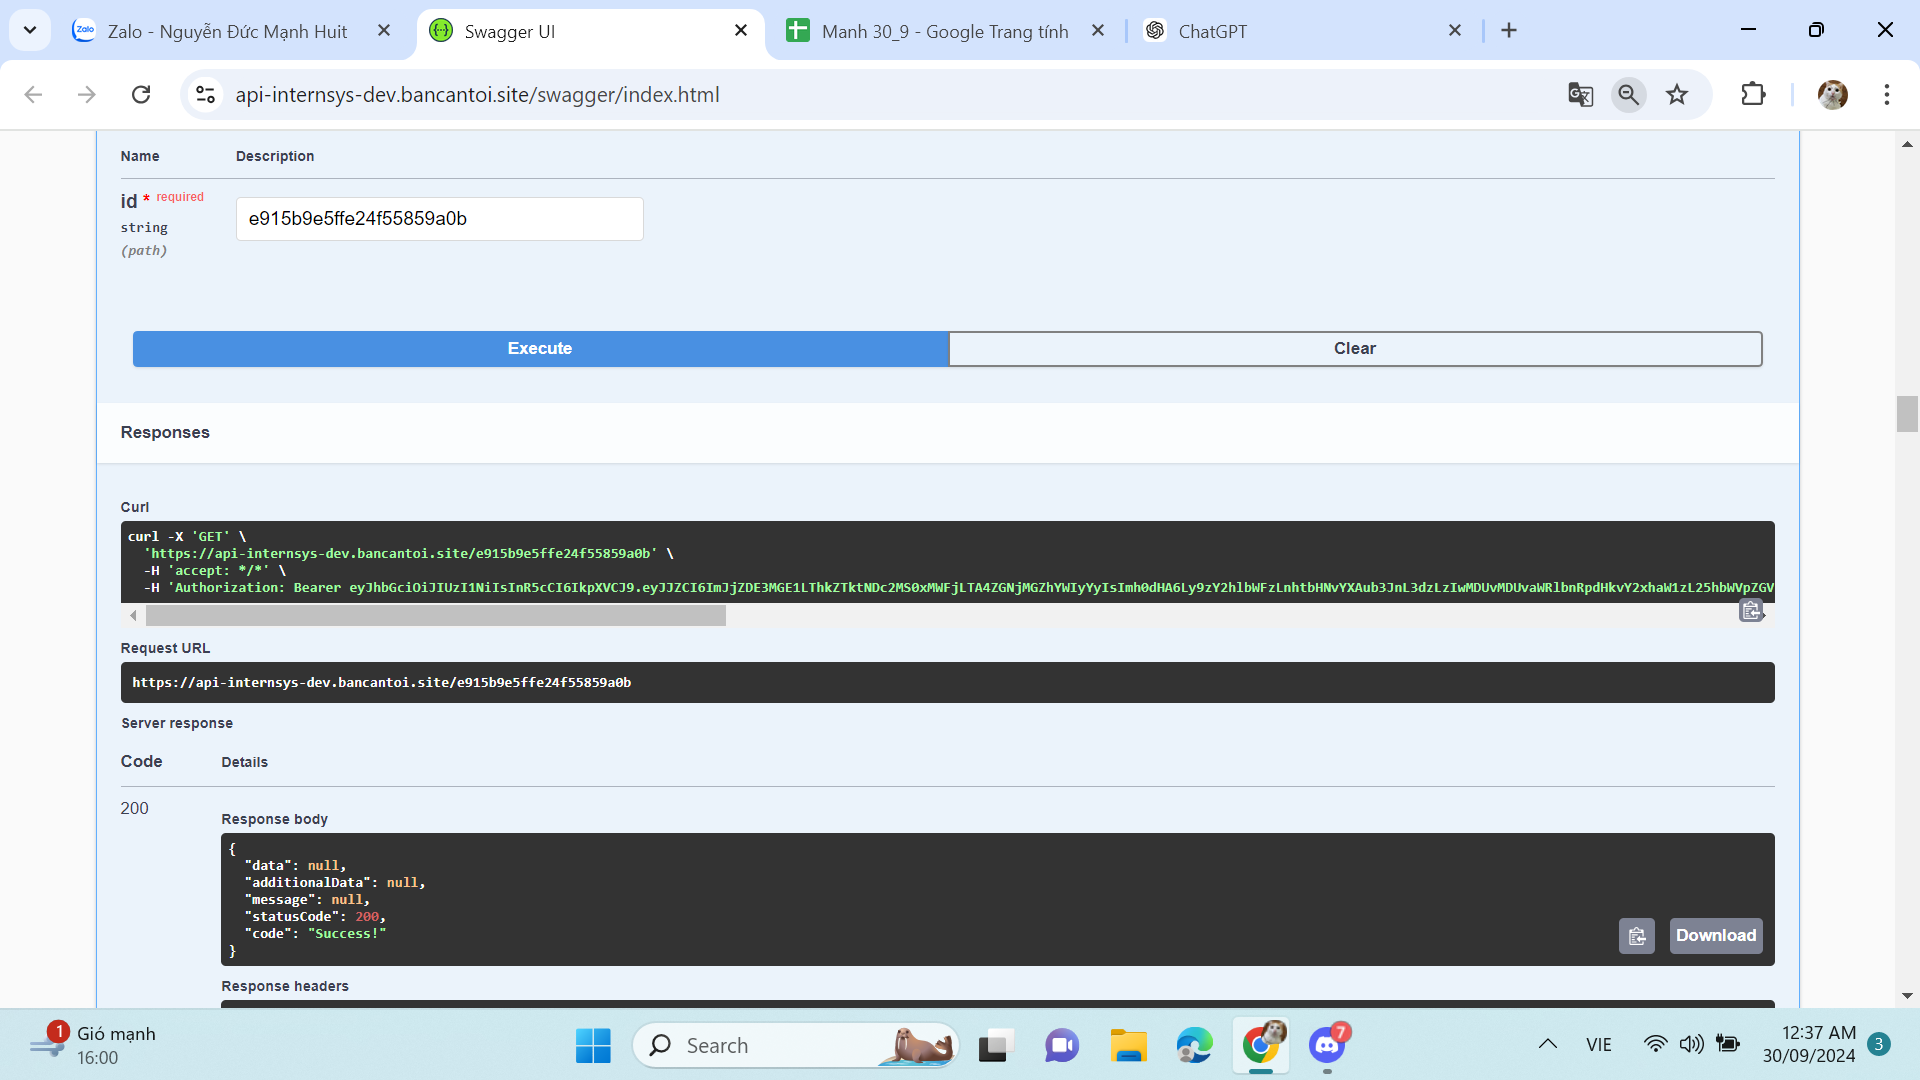Open File Explorer from the taskbar
Image resolution: width=1920 pixels, height=1080 pixels.
pos(1128,1046)
